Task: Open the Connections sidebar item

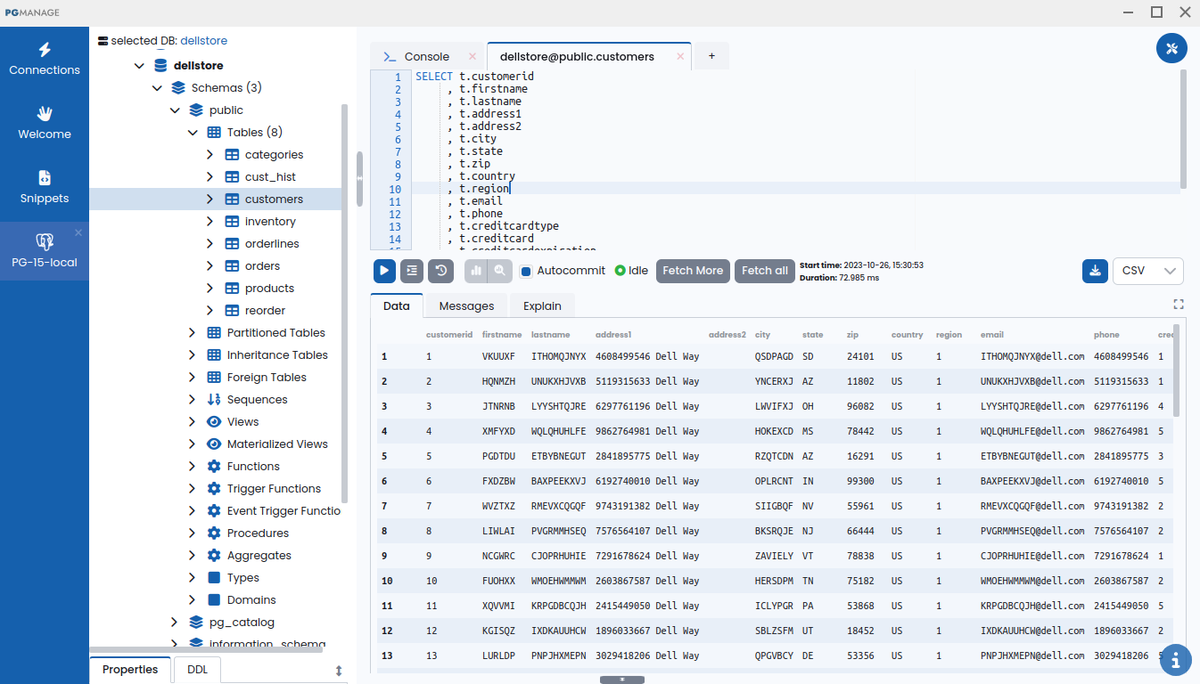Action: coord(44,58)
